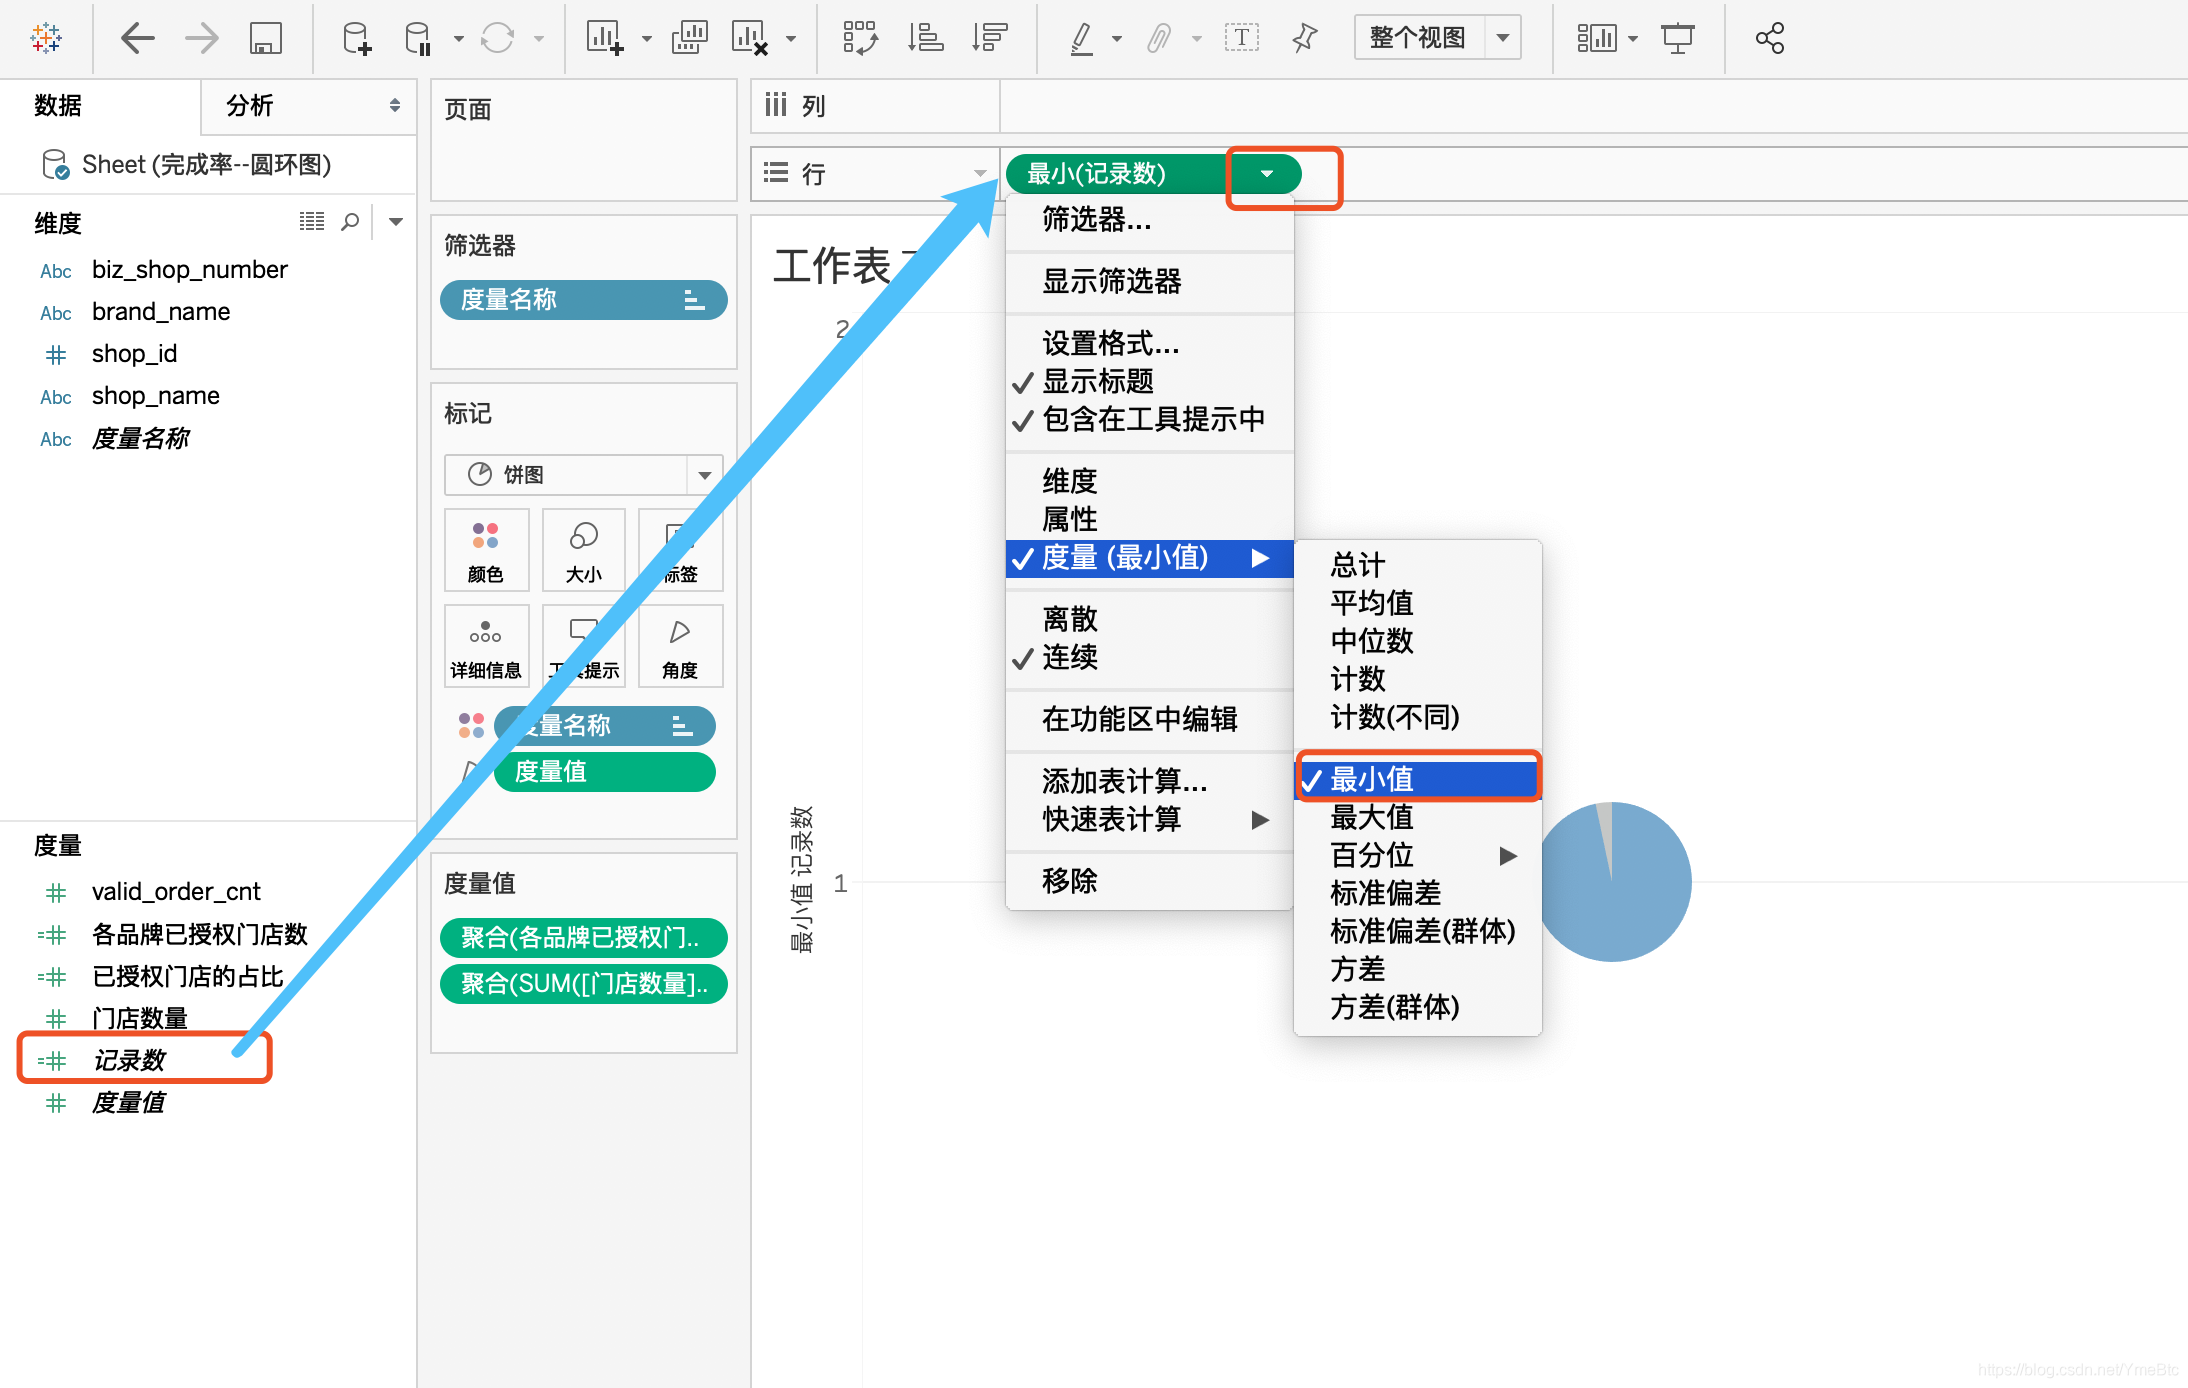Select 在功能区中编辑 menu entry
Screen dimensions: 2188x1388
[x=1149, y=719]
